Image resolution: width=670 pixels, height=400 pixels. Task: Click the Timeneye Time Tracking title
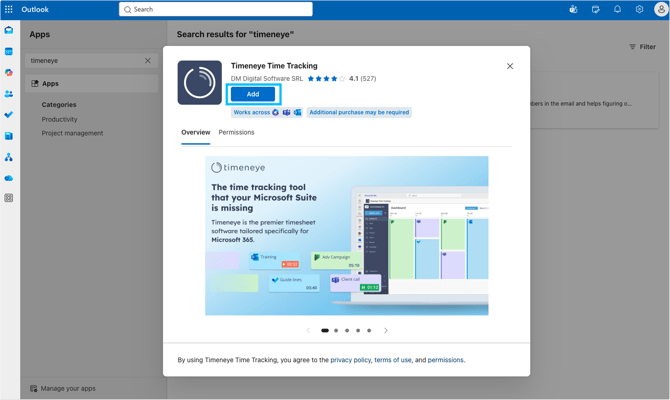click(274, 66)
